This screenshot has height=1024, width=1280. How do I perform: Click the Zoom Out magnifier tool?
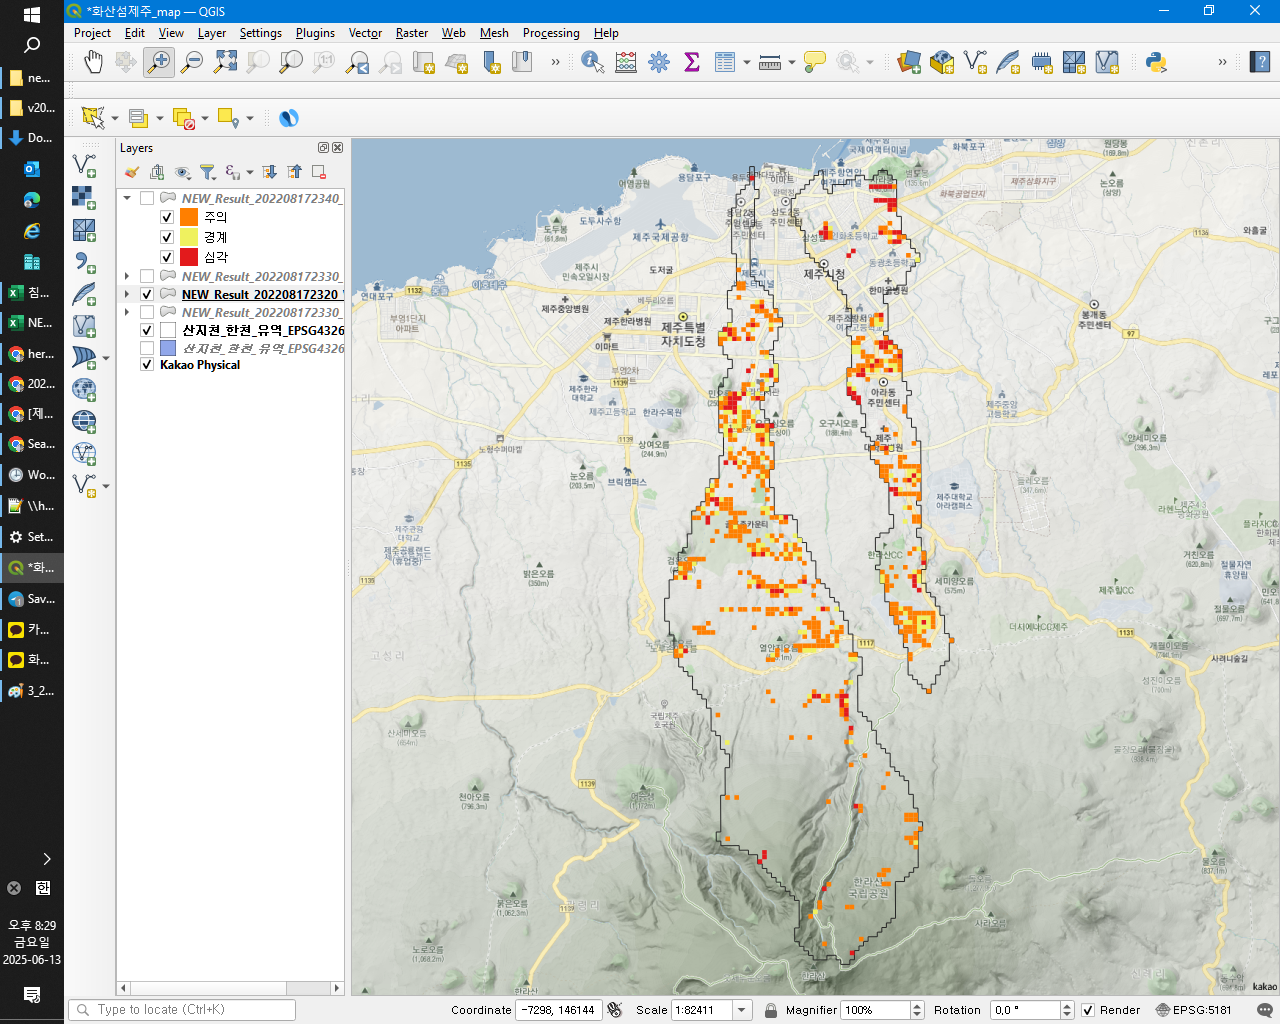[192, 63]
